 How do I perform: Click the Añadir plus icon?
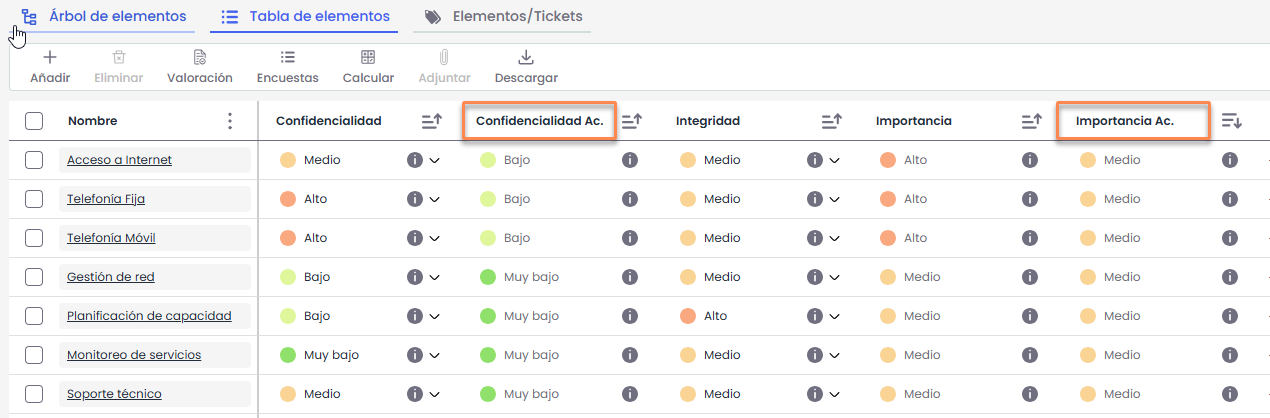coord(50,58)
